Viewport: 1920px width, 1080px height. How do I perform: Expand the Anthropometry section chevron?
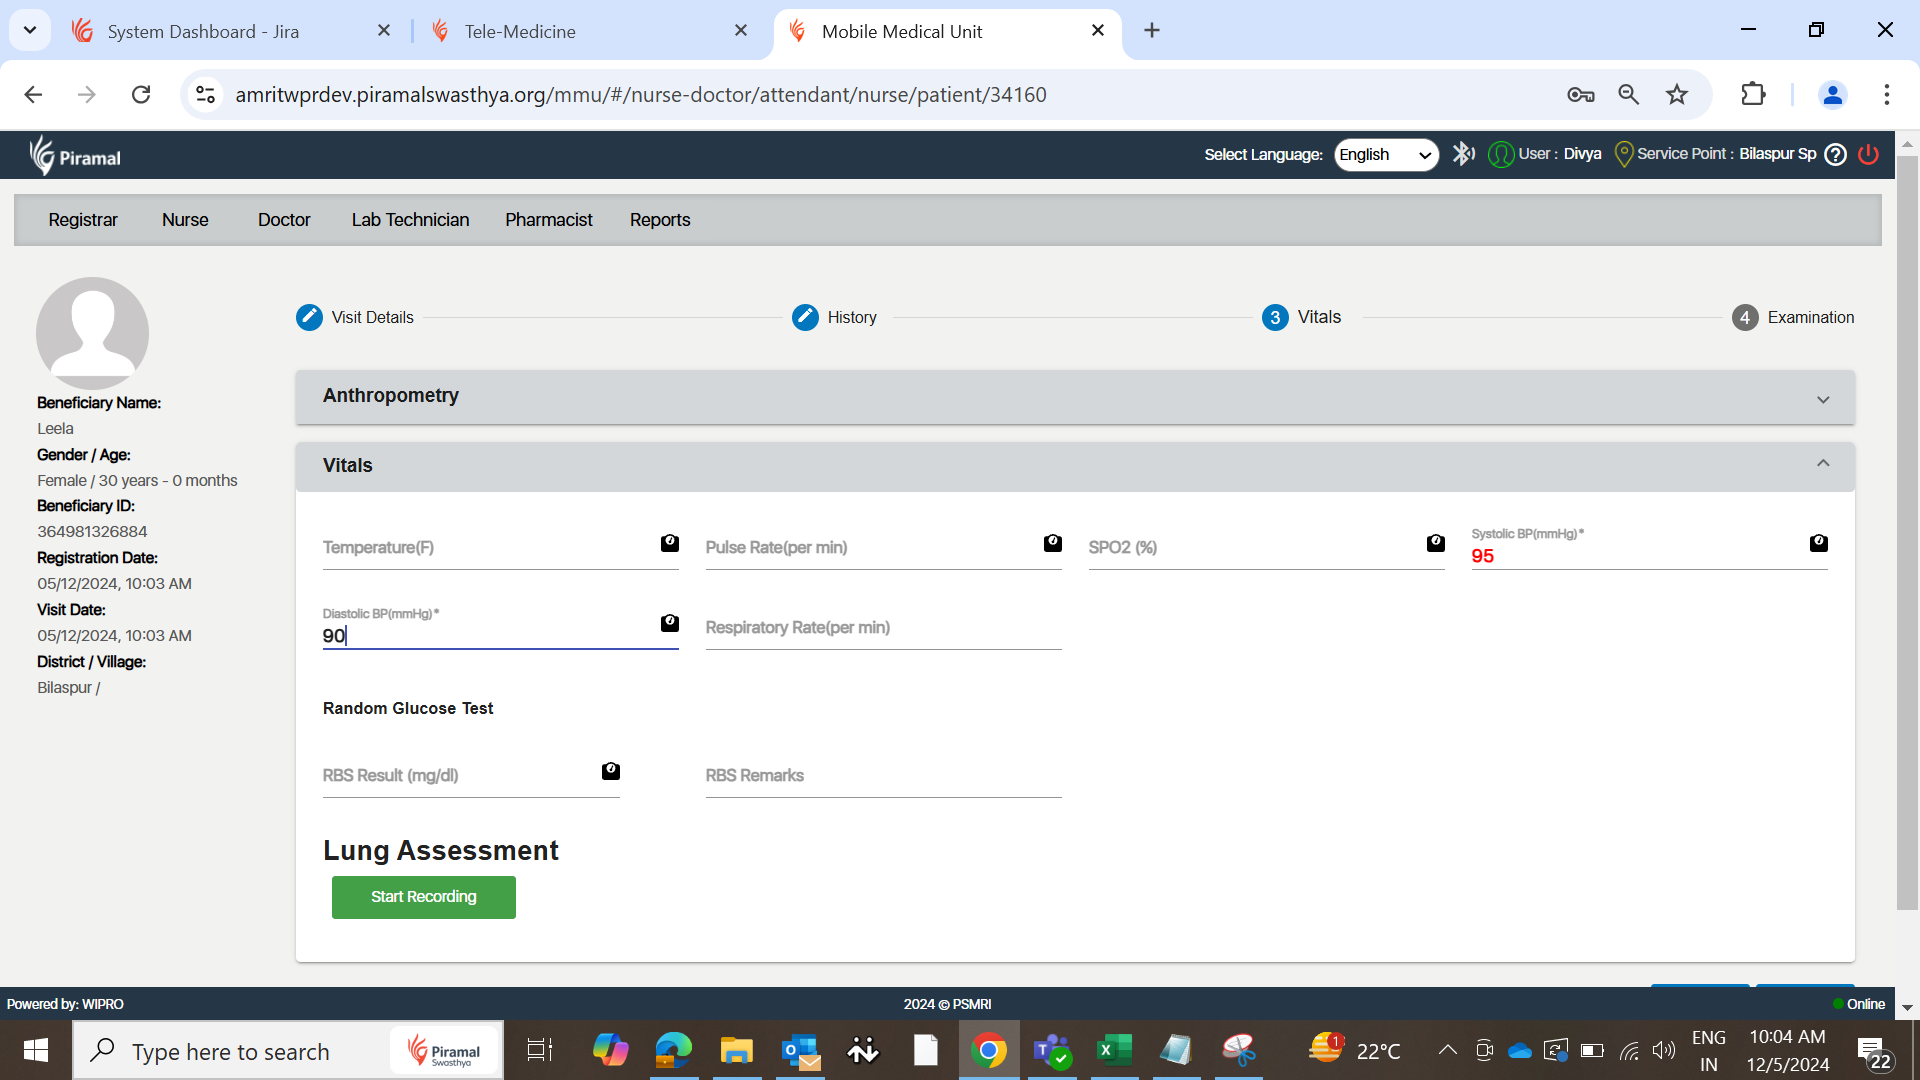(x=1823, y=399)
